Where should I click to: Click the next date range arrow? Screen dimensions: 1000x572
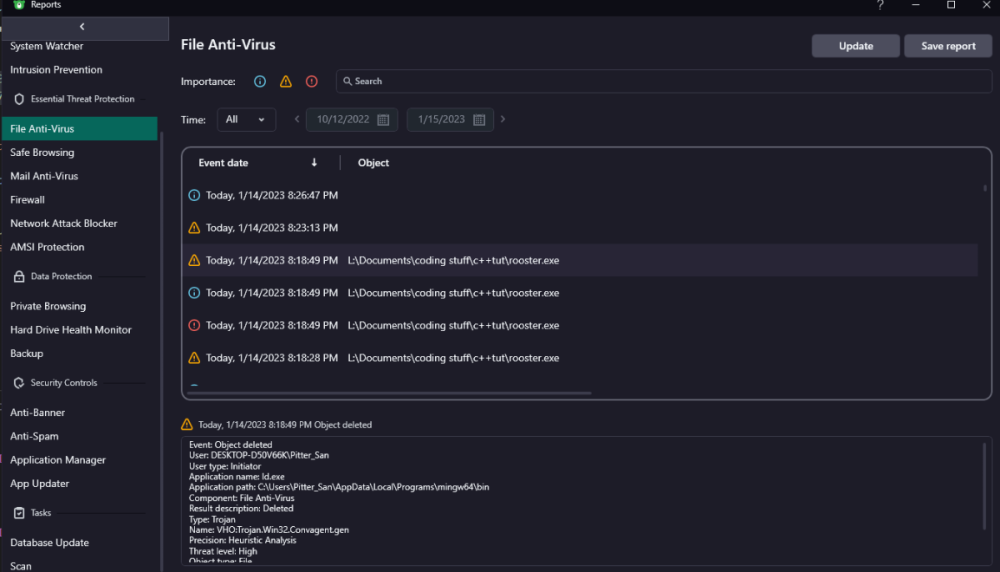point(503,120)
